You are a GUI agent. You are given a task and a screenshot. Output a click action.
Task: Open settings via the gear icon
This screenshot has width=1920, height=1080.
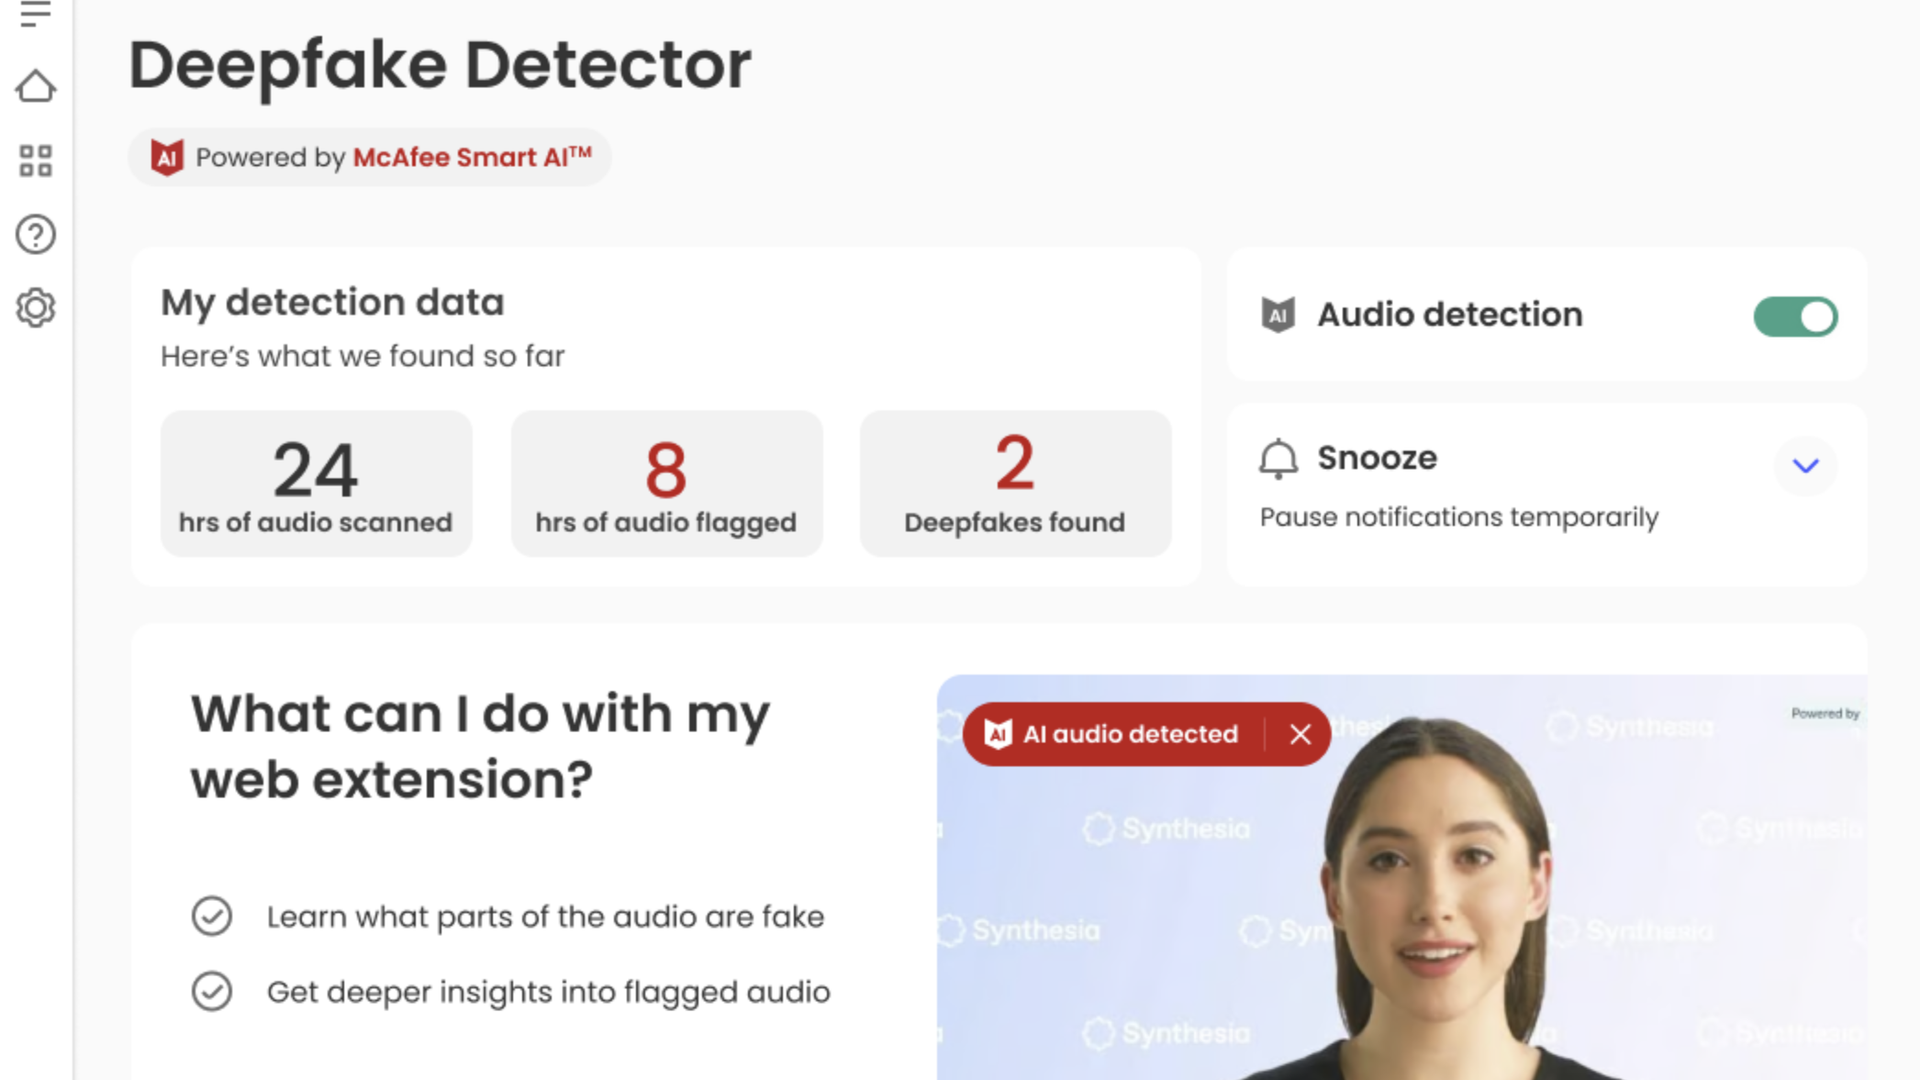point(36,308)
